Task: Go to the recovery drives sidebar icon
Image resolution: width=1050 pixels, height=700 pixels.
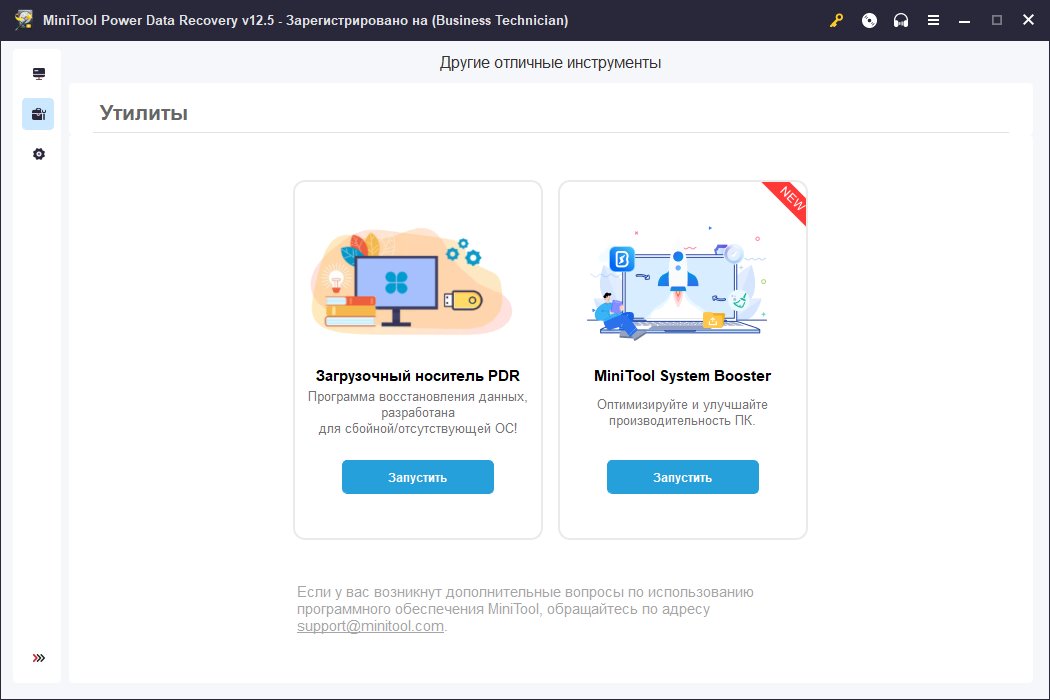Action: [x=39, y=74]
